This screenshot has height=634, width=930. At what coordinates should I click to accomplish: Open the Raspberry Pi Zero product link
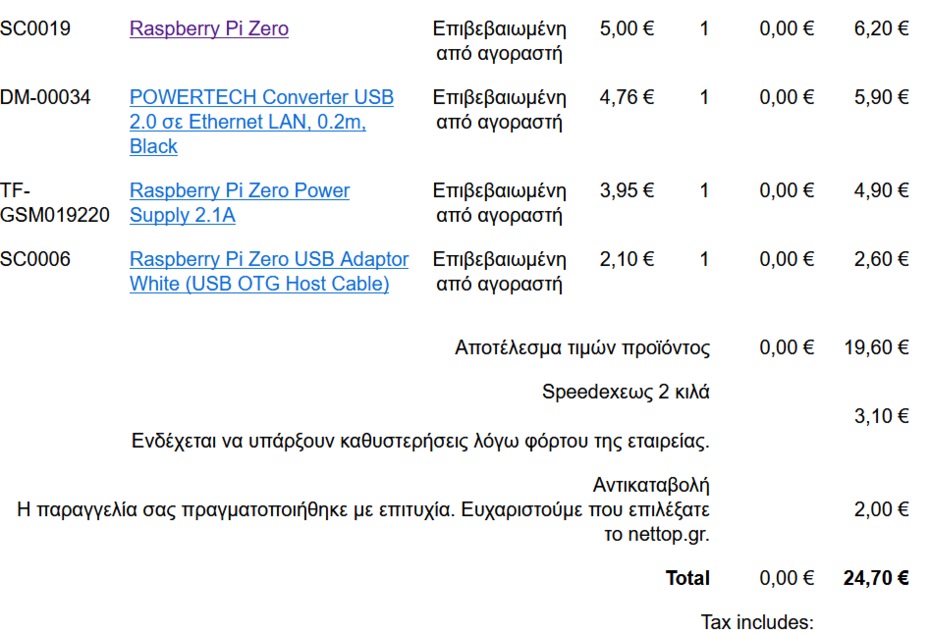click(x=209, y=29)
